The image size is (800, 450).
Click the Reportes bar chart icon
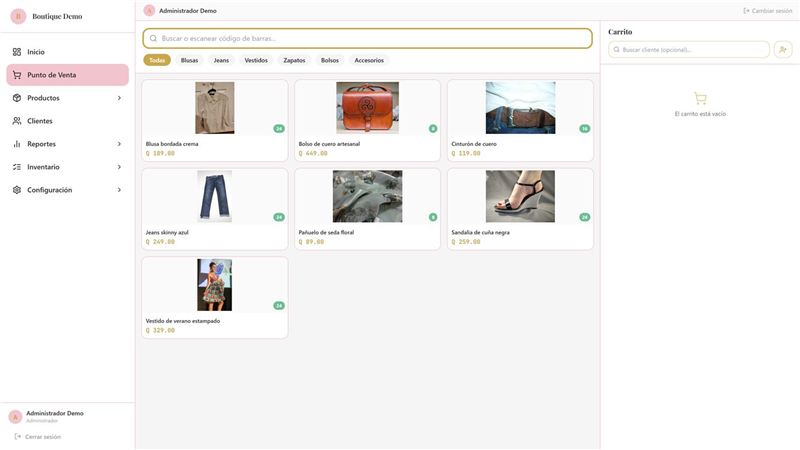(x=17, y=144)
